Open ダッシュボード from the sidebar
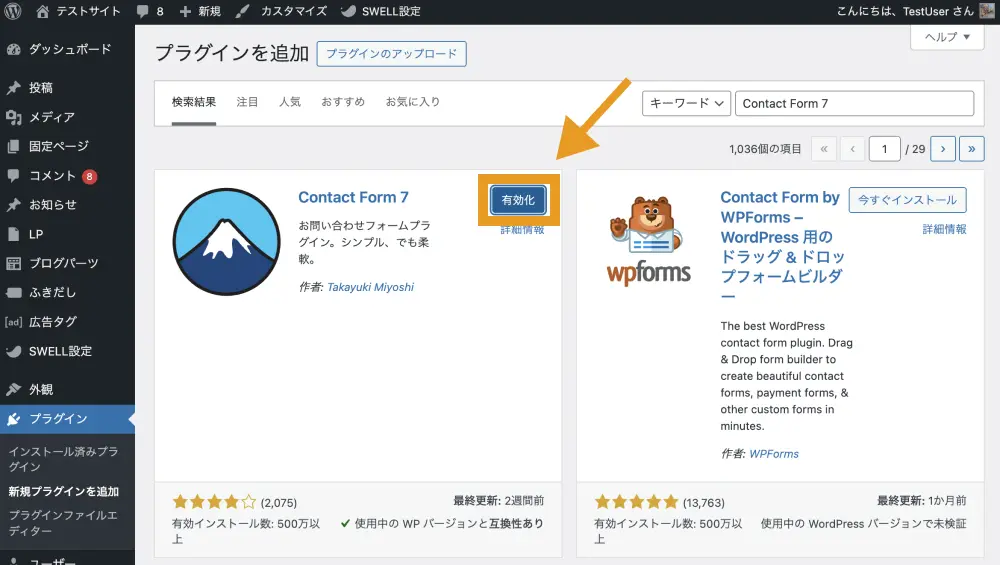Screen dimensions: 1000x565 (x=69, y=49)
